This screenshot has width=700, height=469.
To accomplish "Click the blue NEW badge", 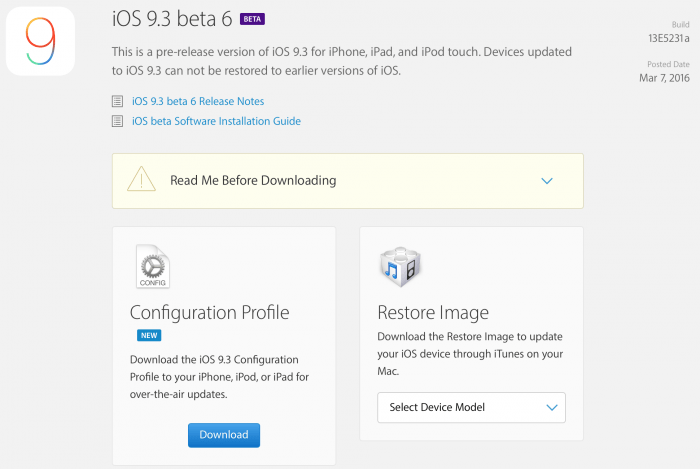I will click(149, 336).
